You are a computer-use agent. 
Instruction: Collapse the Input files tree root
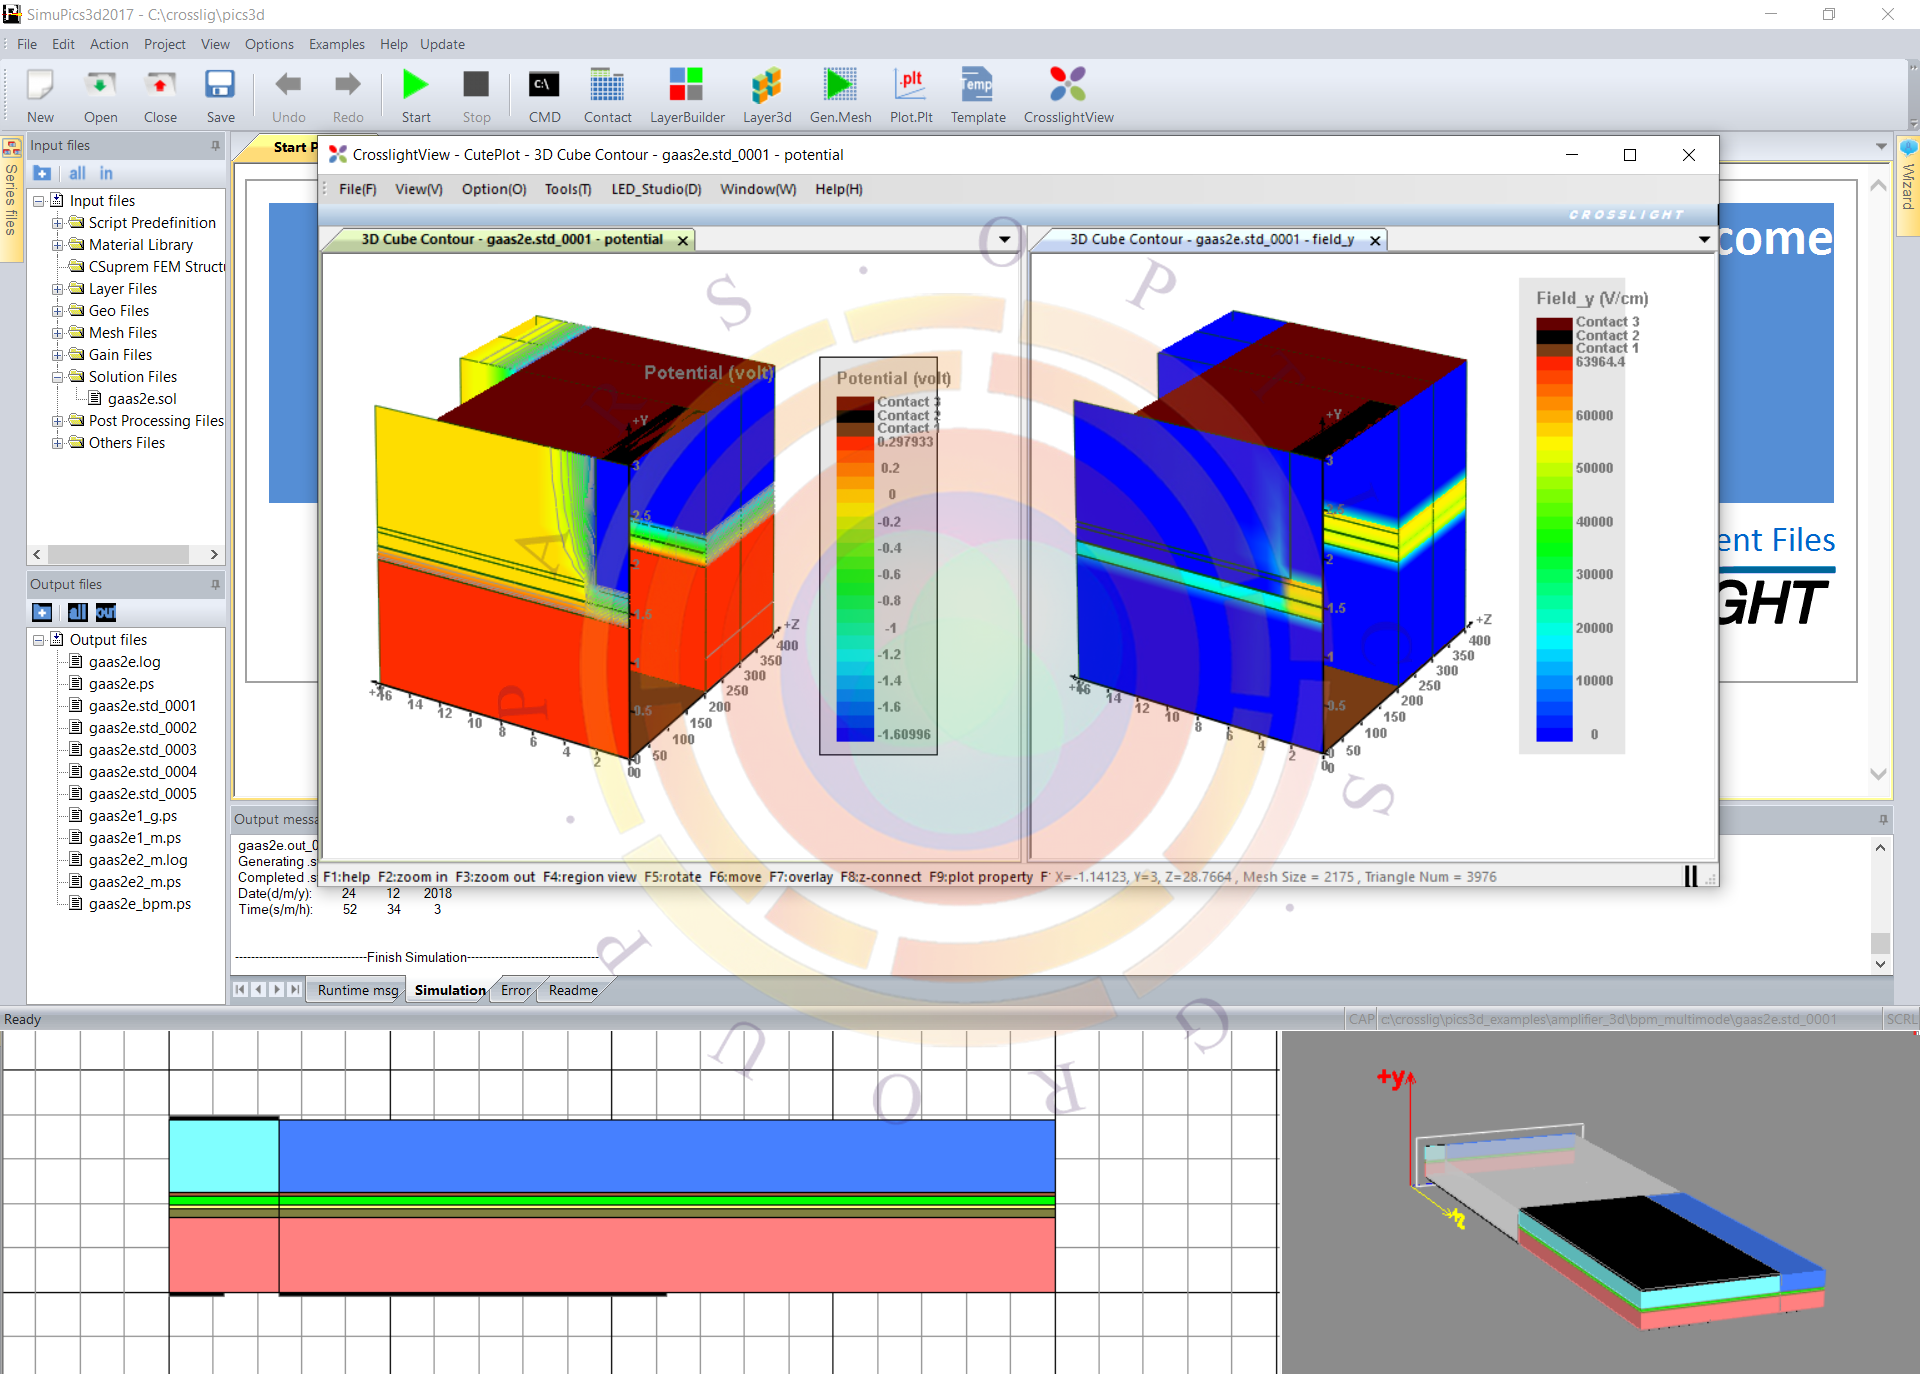click(x=39, y=201)
